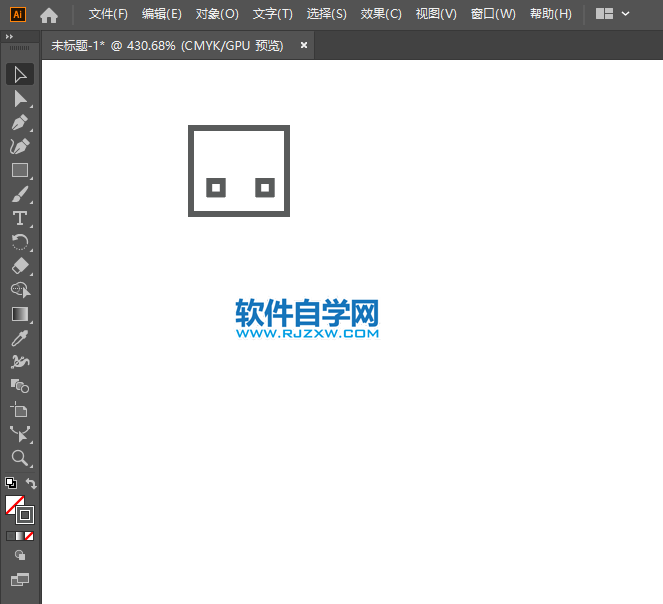Open the 文件(F) menu
Screen dimensions: 663x604
click(x=108, y=14)
